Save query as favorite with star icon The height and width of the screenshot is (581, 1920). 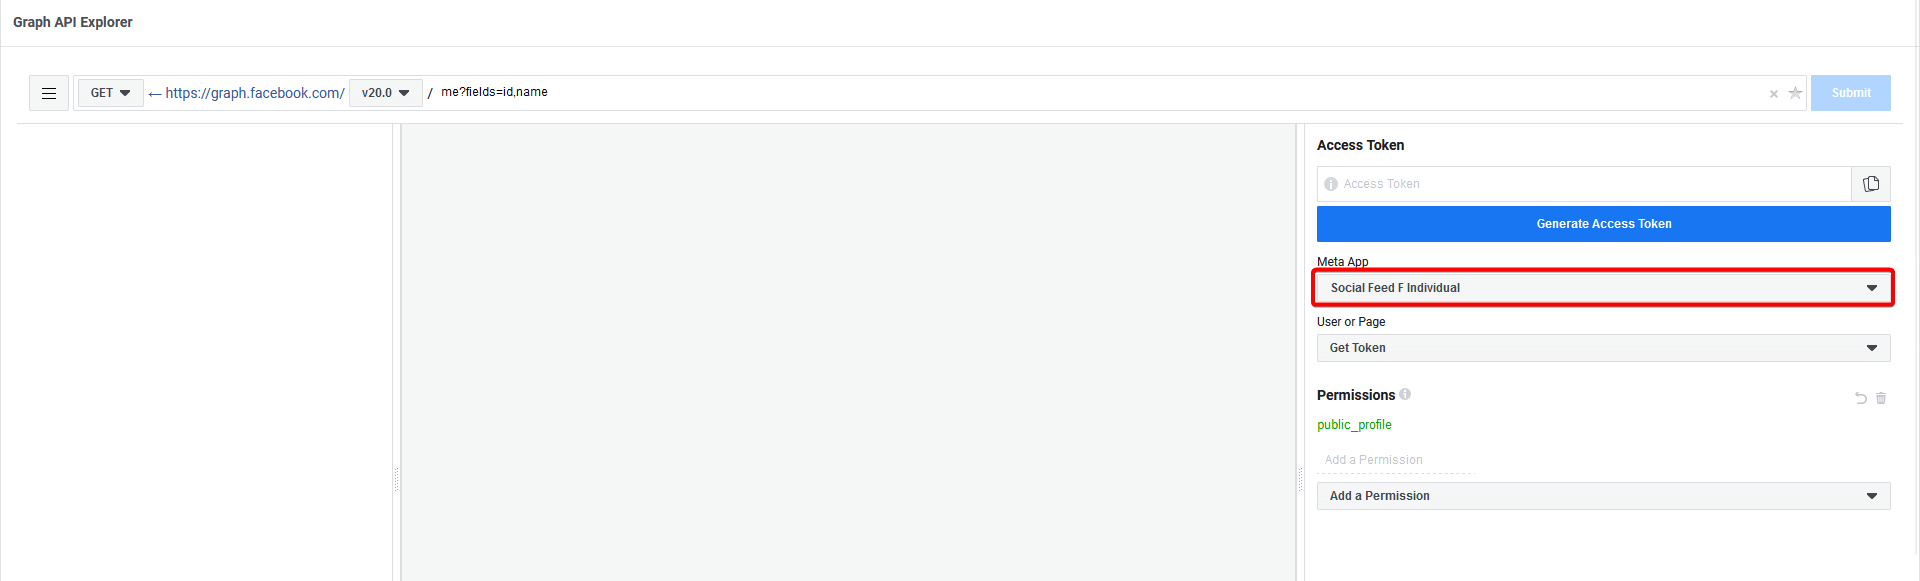(1795, 93)
